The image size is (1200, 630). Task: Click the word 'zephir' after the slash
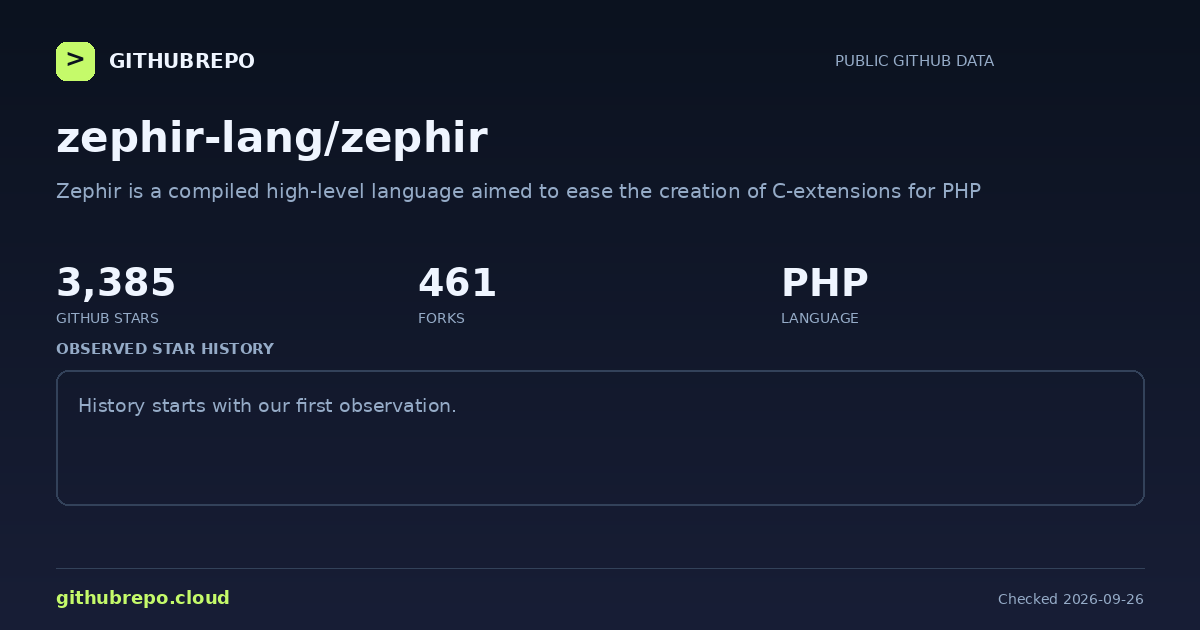click(x=414, y=138)
